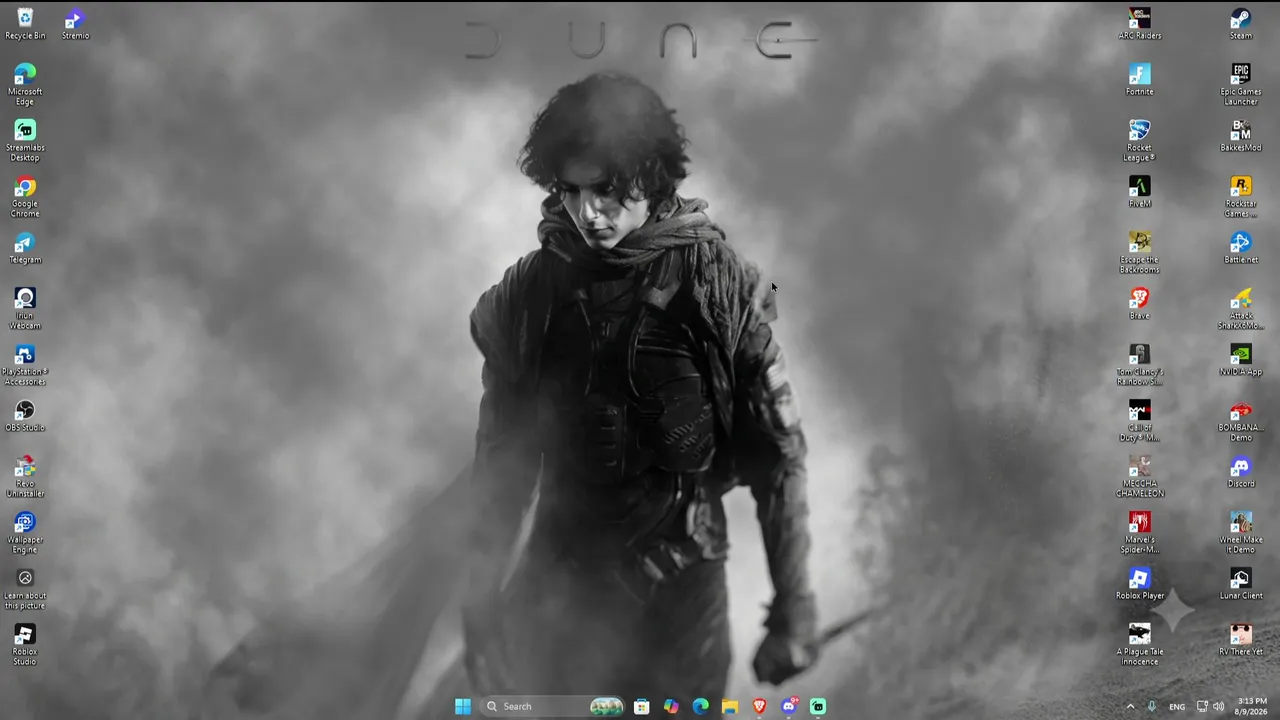Open Microsoft Store from the taskbar

pos(642,707)
